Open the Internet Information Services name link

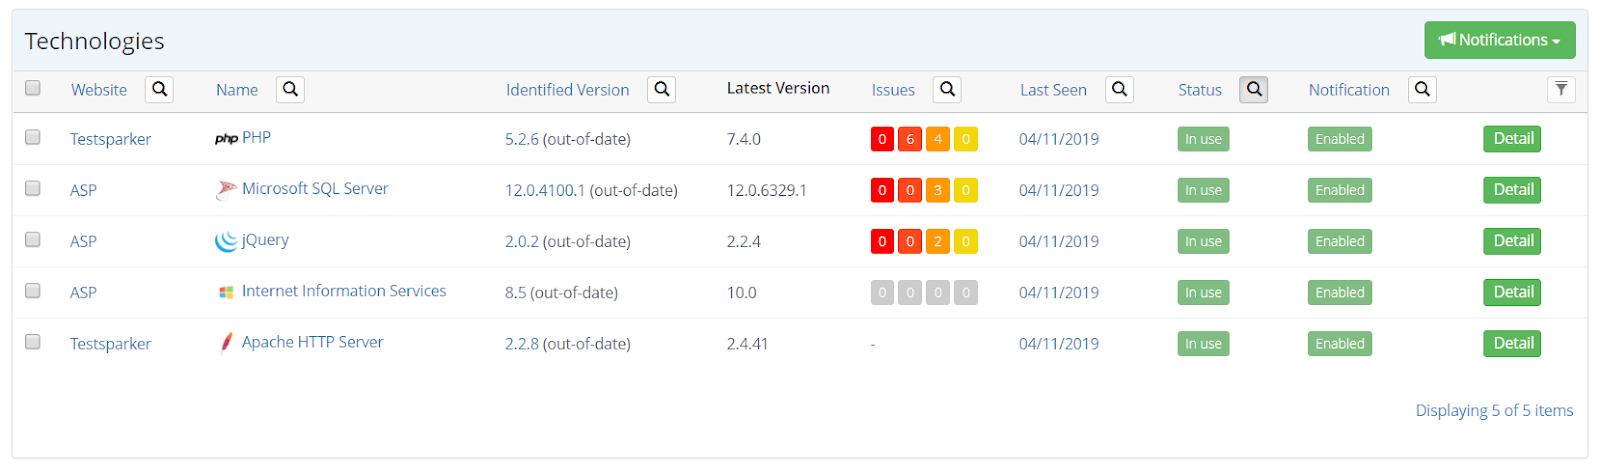pyautogui.click(x=344, y=291)
